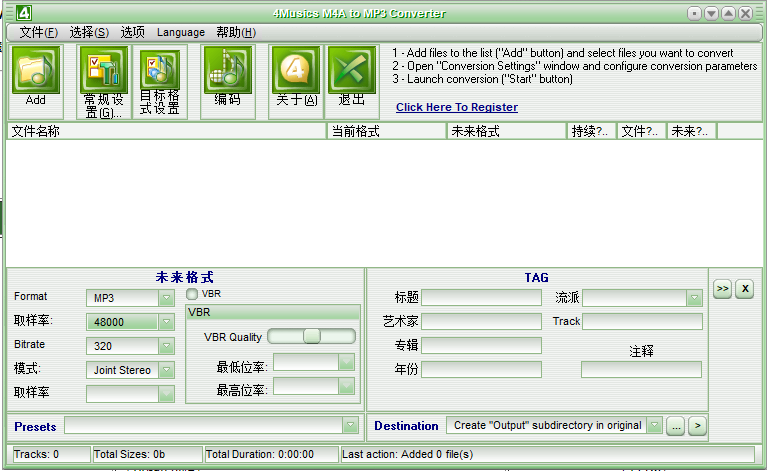Open the Language menu
Screen dimensions: 767x471
click(x=181, y=32)
